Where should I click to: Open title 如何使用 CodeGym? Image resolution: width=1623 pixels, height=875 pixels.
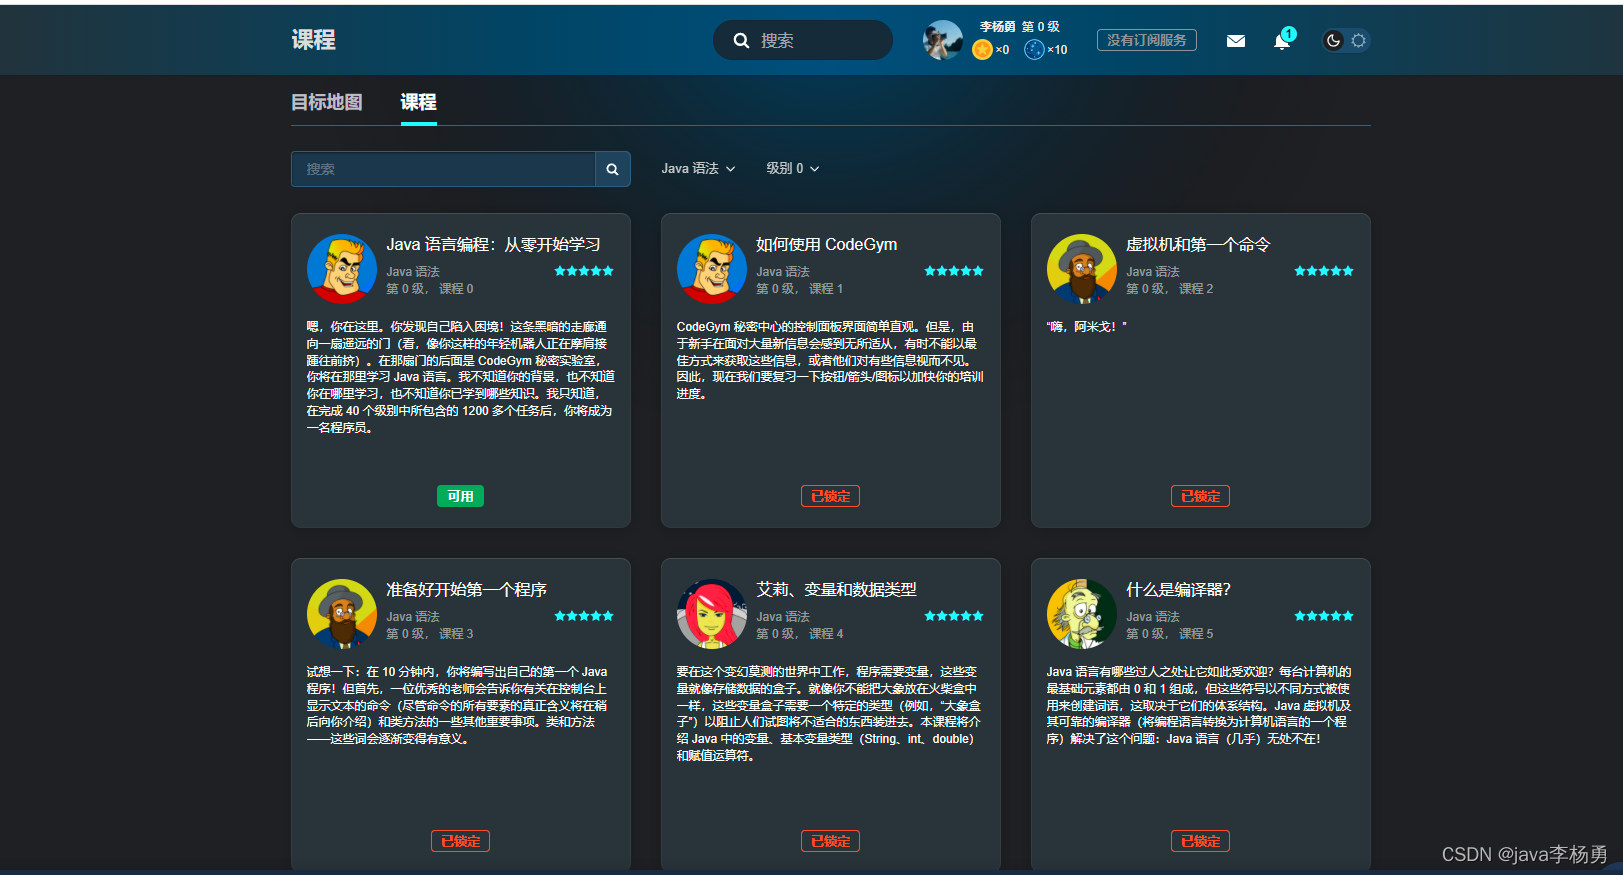(826, 245)
